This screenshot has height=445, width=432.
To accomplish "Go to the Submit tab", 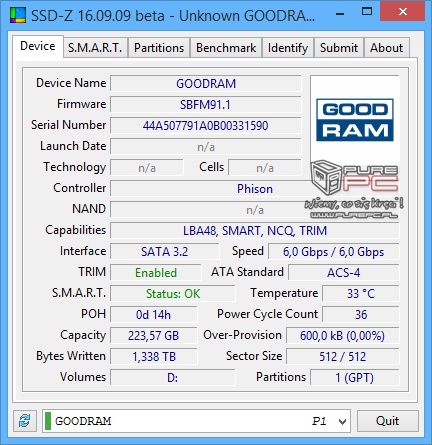I will pos(339,48).
